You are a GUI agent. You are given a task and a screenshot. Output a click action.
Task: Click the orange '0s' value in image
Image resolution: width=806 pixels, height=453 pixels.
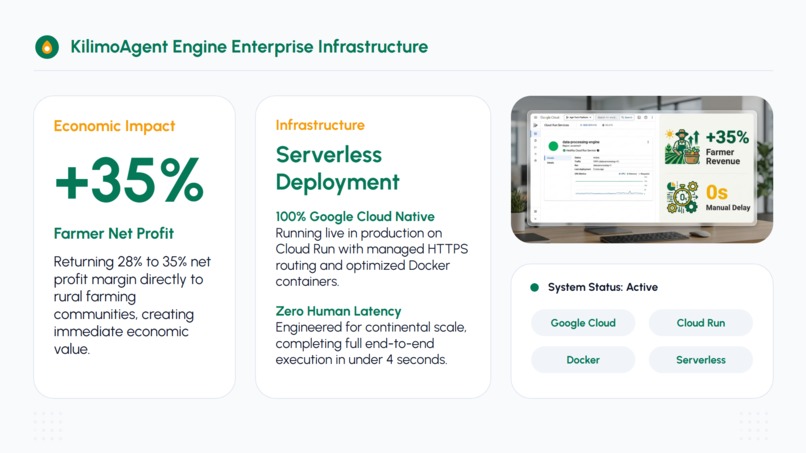(x=717, y=192)
